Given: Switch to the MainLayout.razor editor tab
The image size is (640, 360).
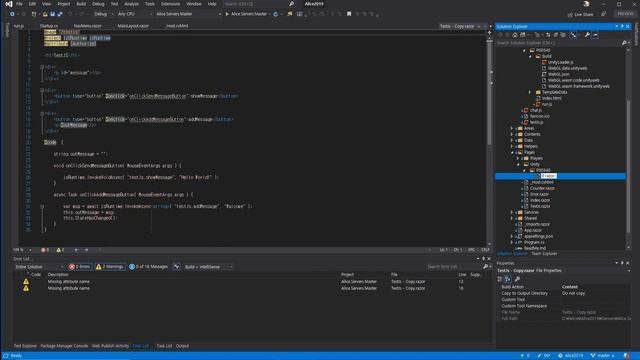Looking at the screenshot, I should pyautogui.click(x=133, y=26).
